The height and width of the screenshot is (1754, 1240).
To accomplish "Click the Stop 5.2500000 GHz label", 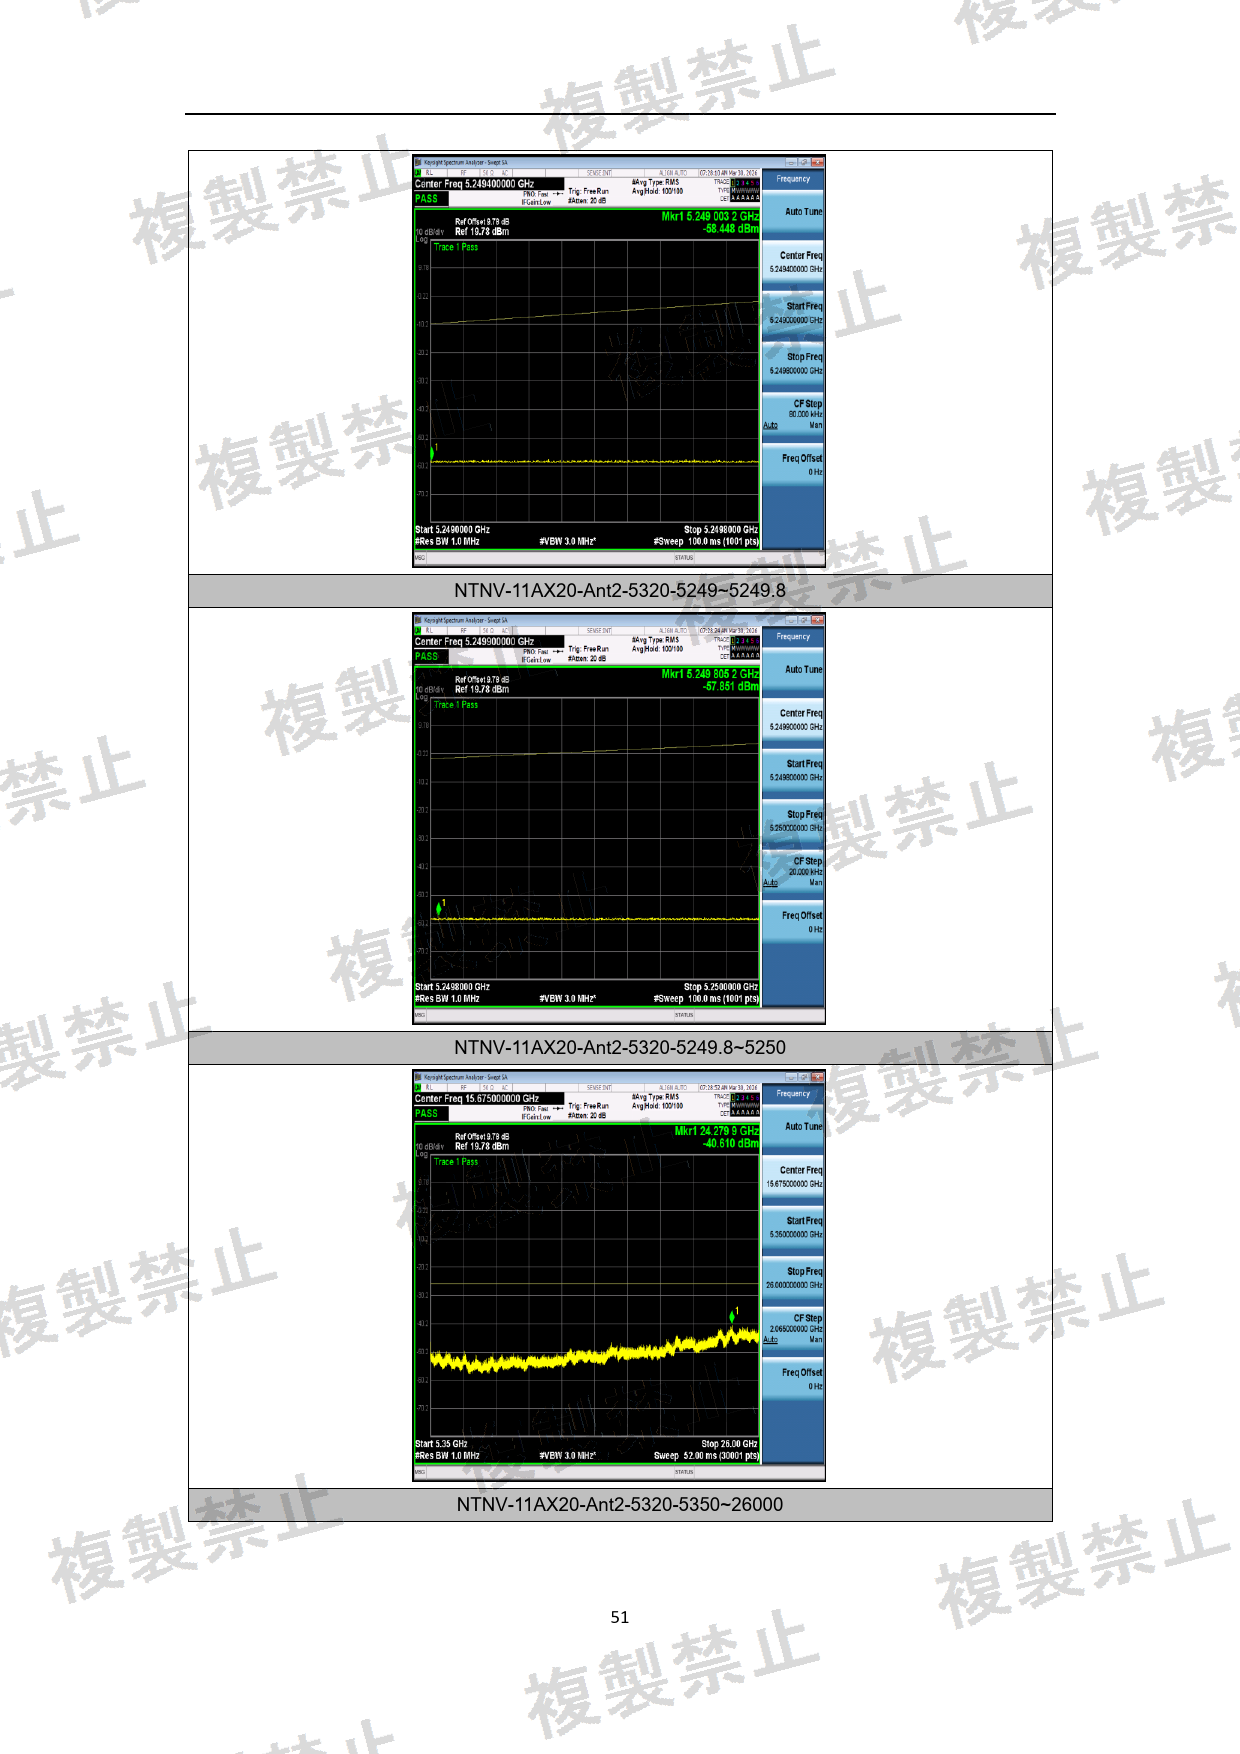I will click(x=721, y=987).
